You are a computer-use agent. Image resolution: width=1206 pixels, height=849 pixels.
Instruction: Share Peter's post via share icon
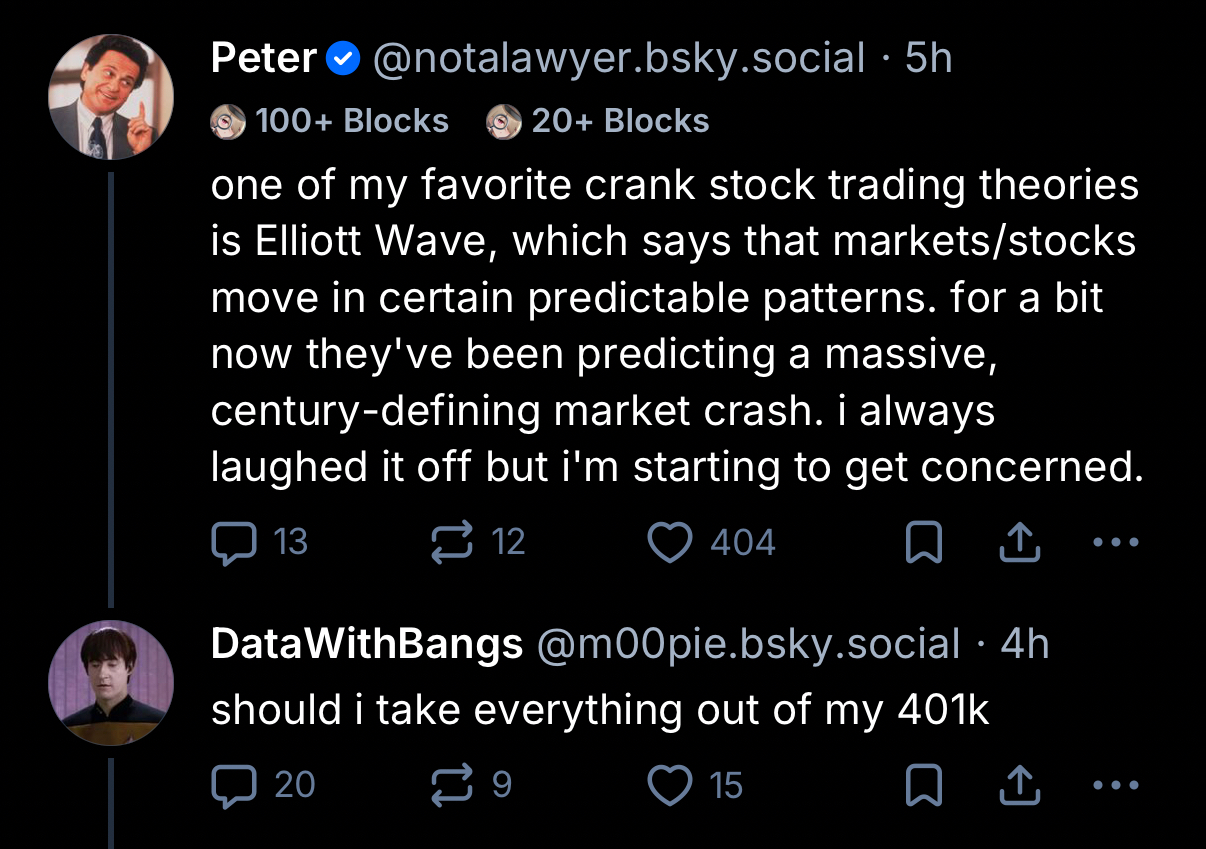coord(1018,543)
